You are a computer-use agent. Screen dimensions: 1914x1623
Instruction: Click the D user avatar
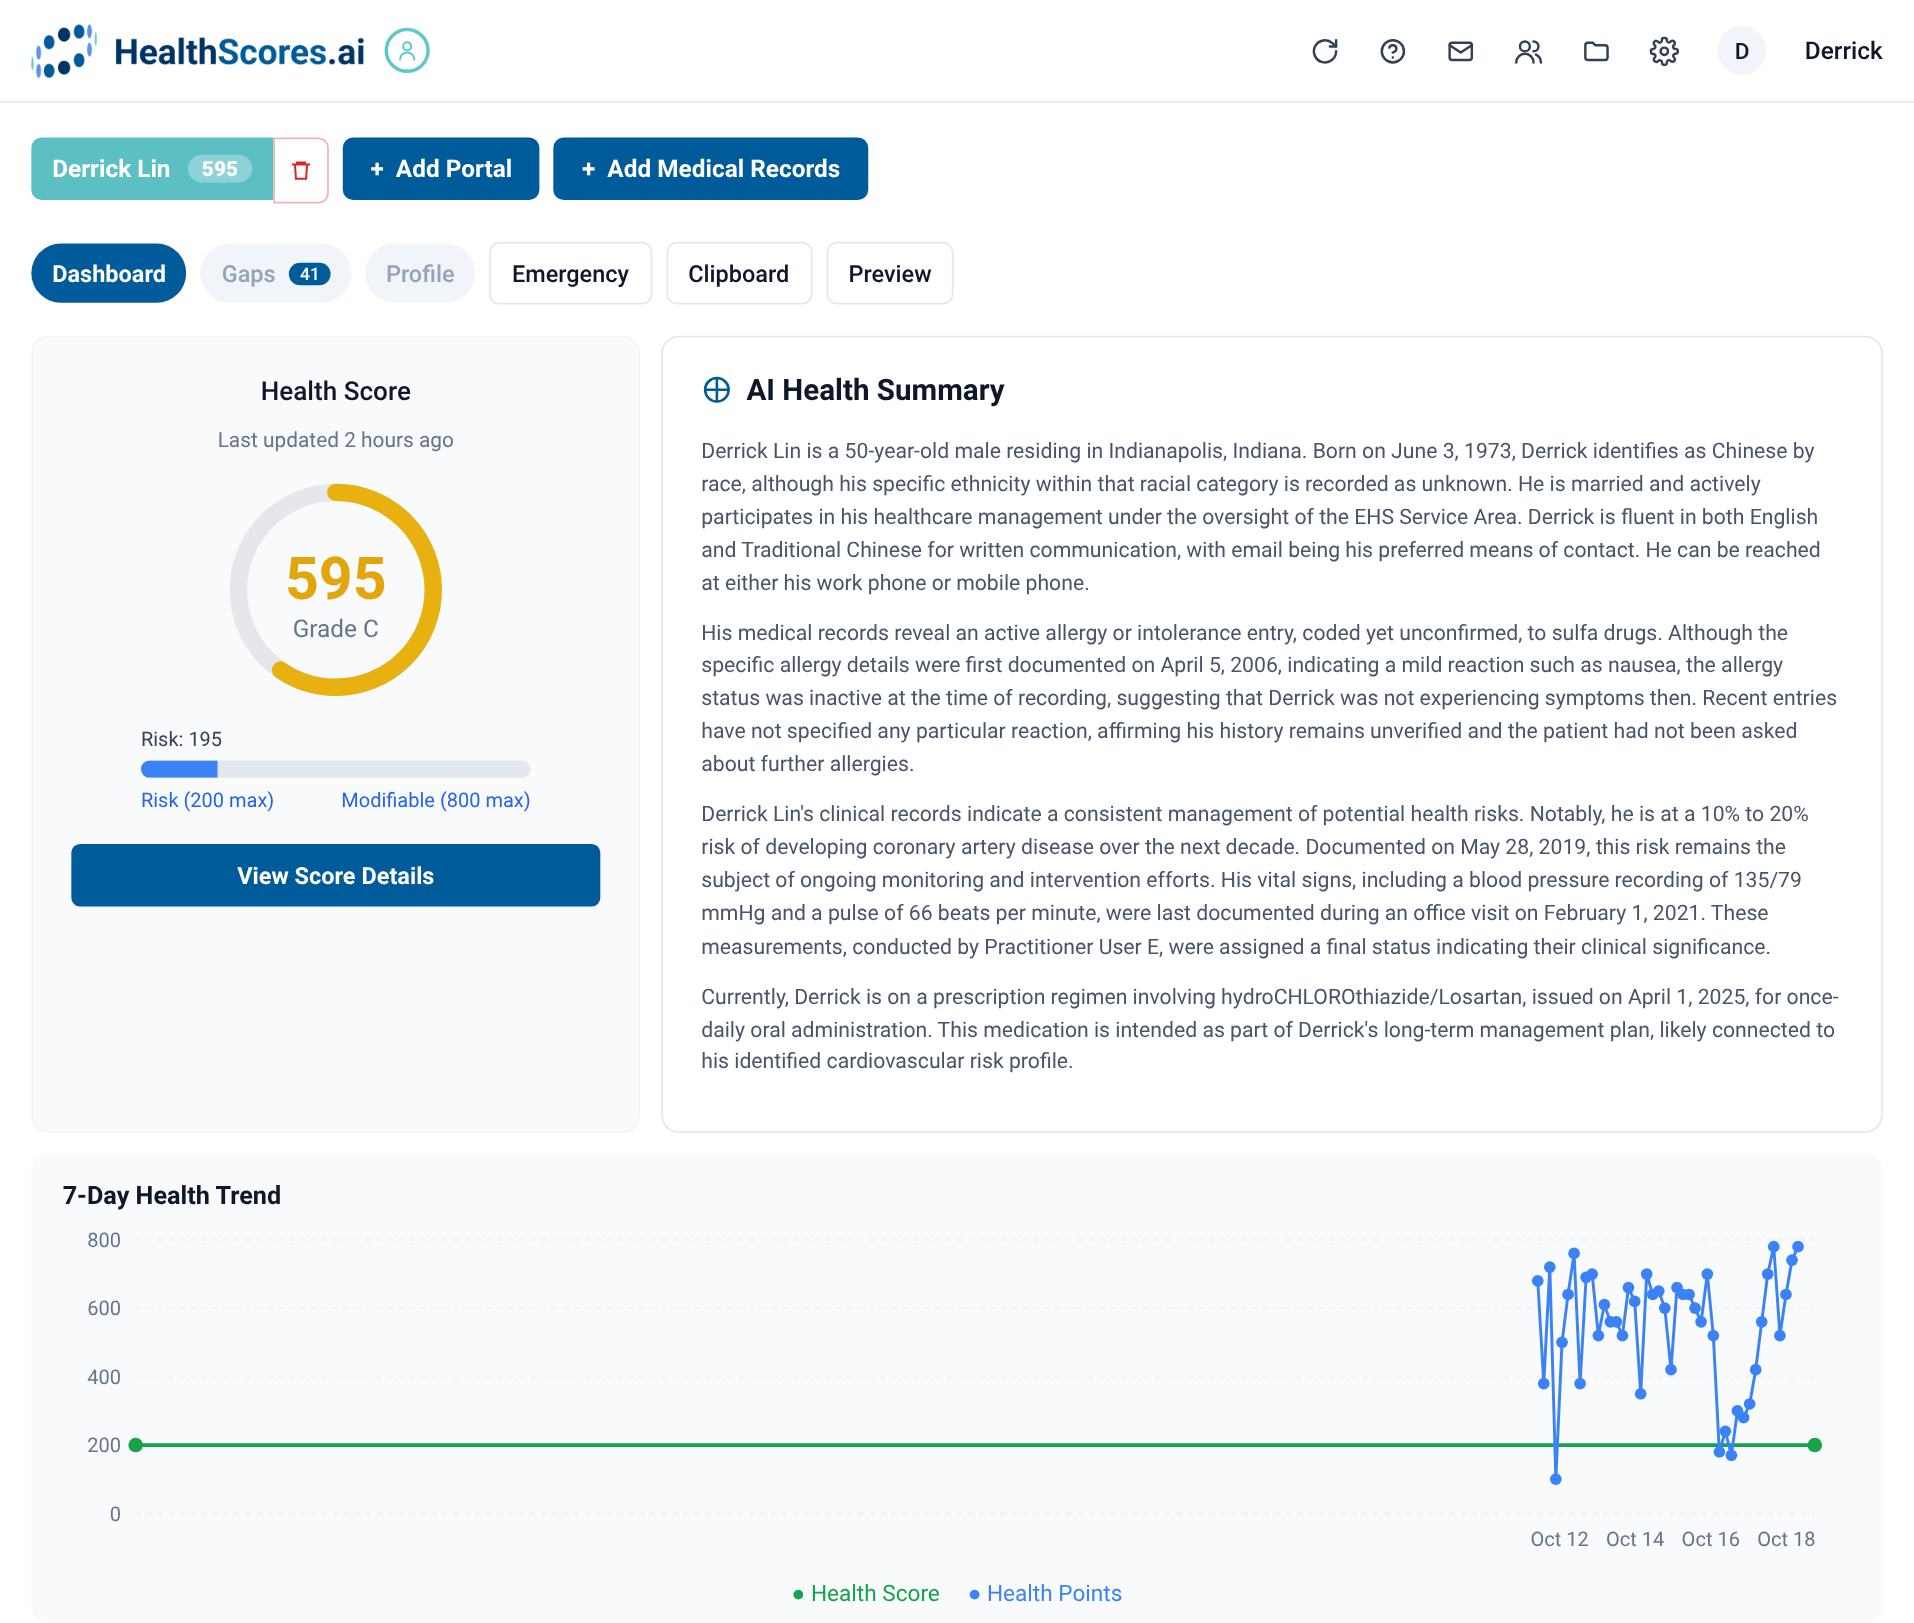[1741, 51]
